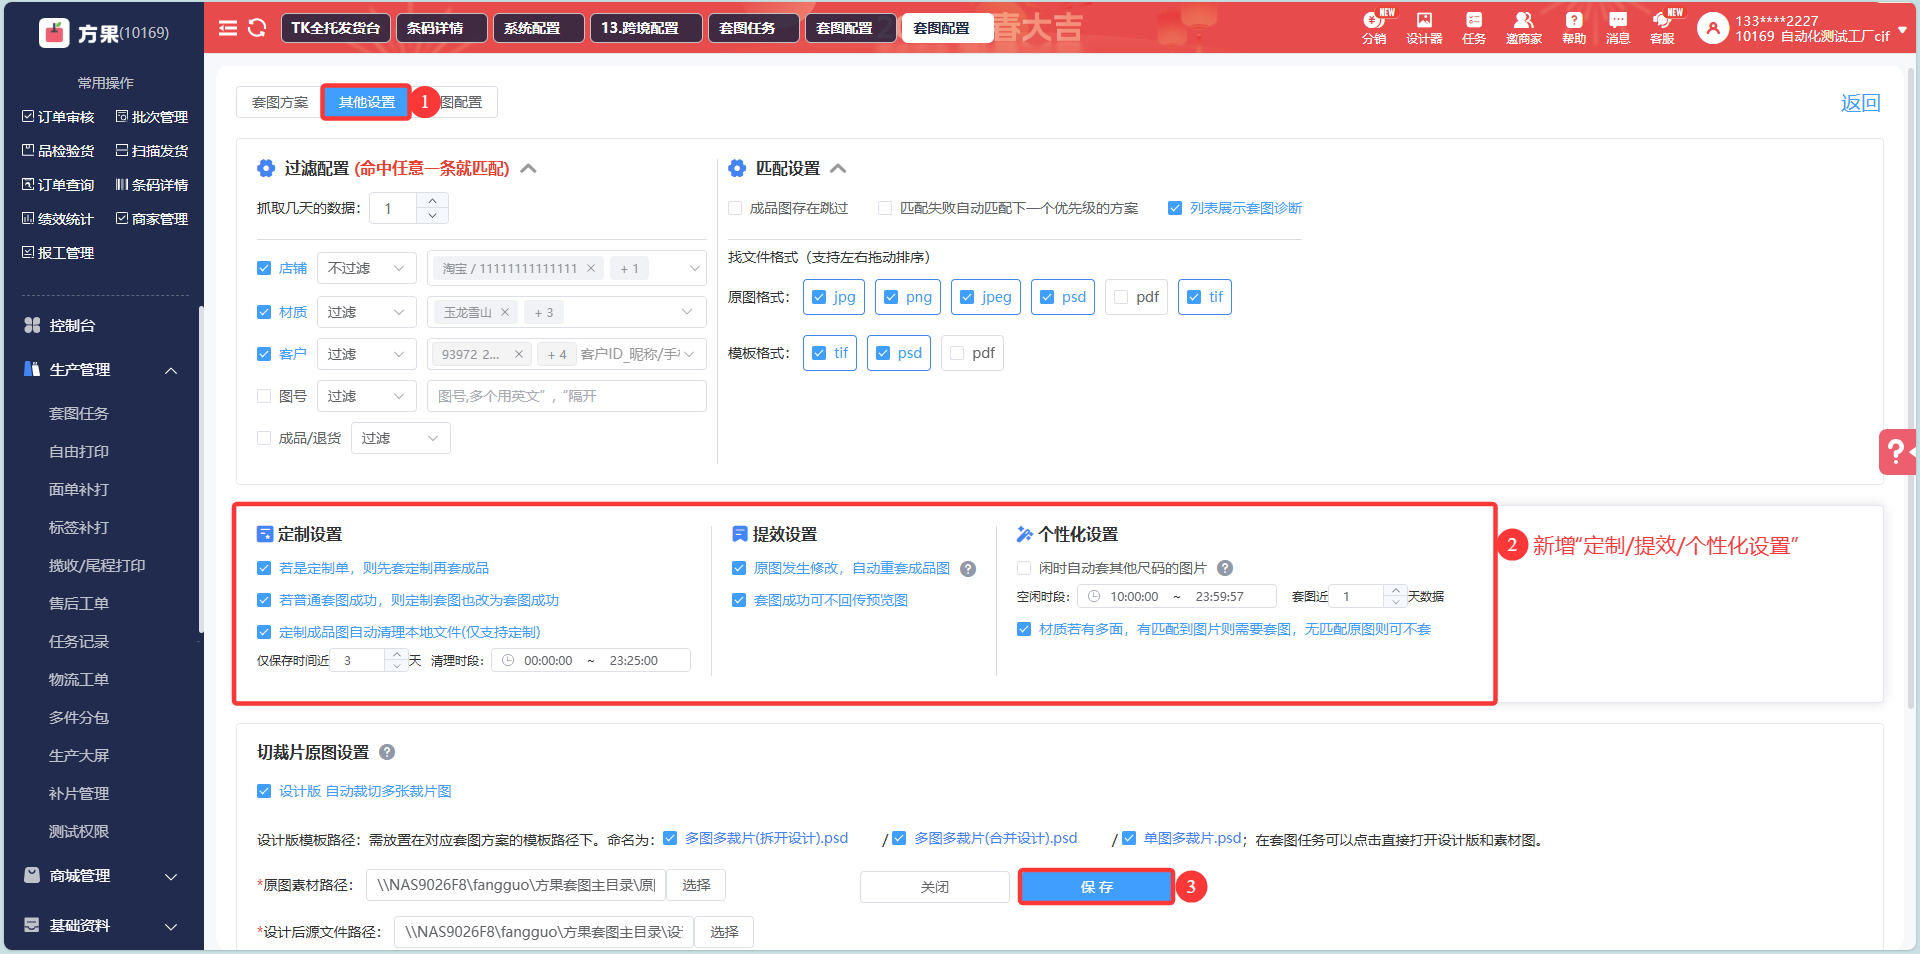This screenshot has height=954, width=1920.
Task: Switch to the 套图方案 tab
Action: [x=280, y=102]
